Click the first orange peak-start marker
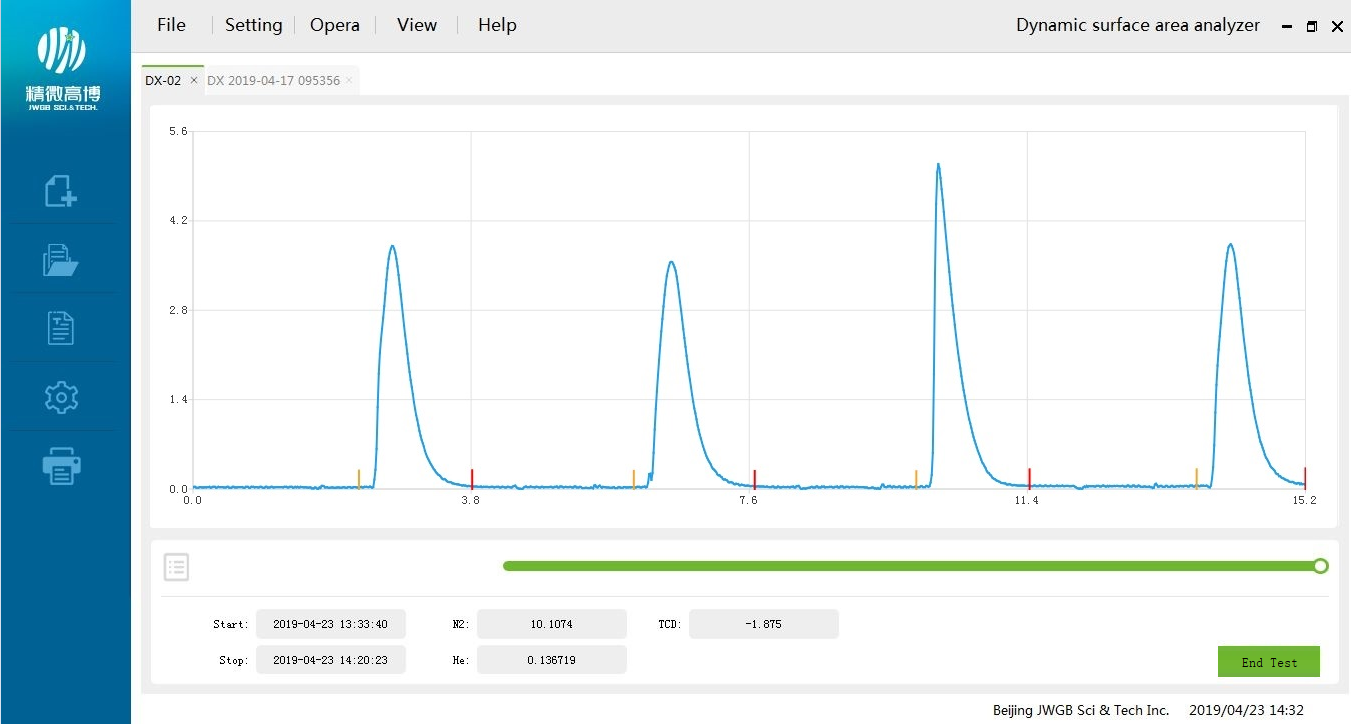1351x724 pixels. (359, 478)
